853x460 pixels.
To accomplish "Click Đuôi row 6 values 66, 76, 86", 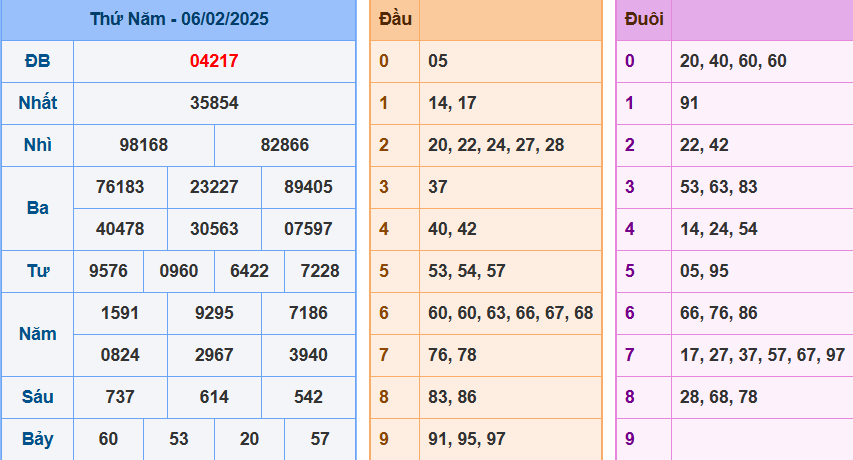I will 719,313.
